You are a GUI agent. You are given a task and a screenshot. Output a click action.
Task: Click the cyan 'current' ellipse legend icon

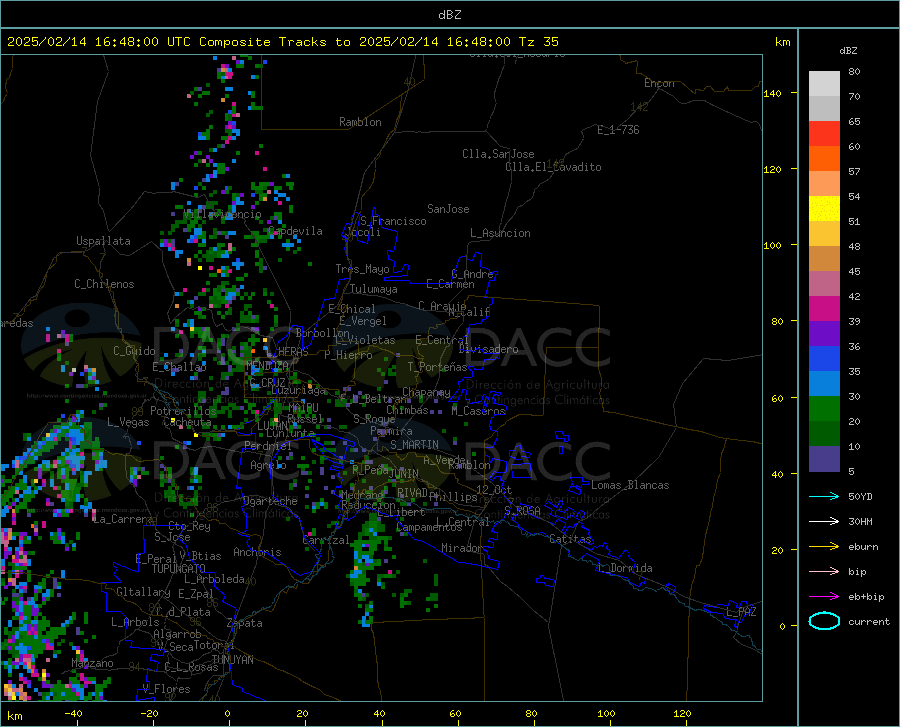pos(824,621)
